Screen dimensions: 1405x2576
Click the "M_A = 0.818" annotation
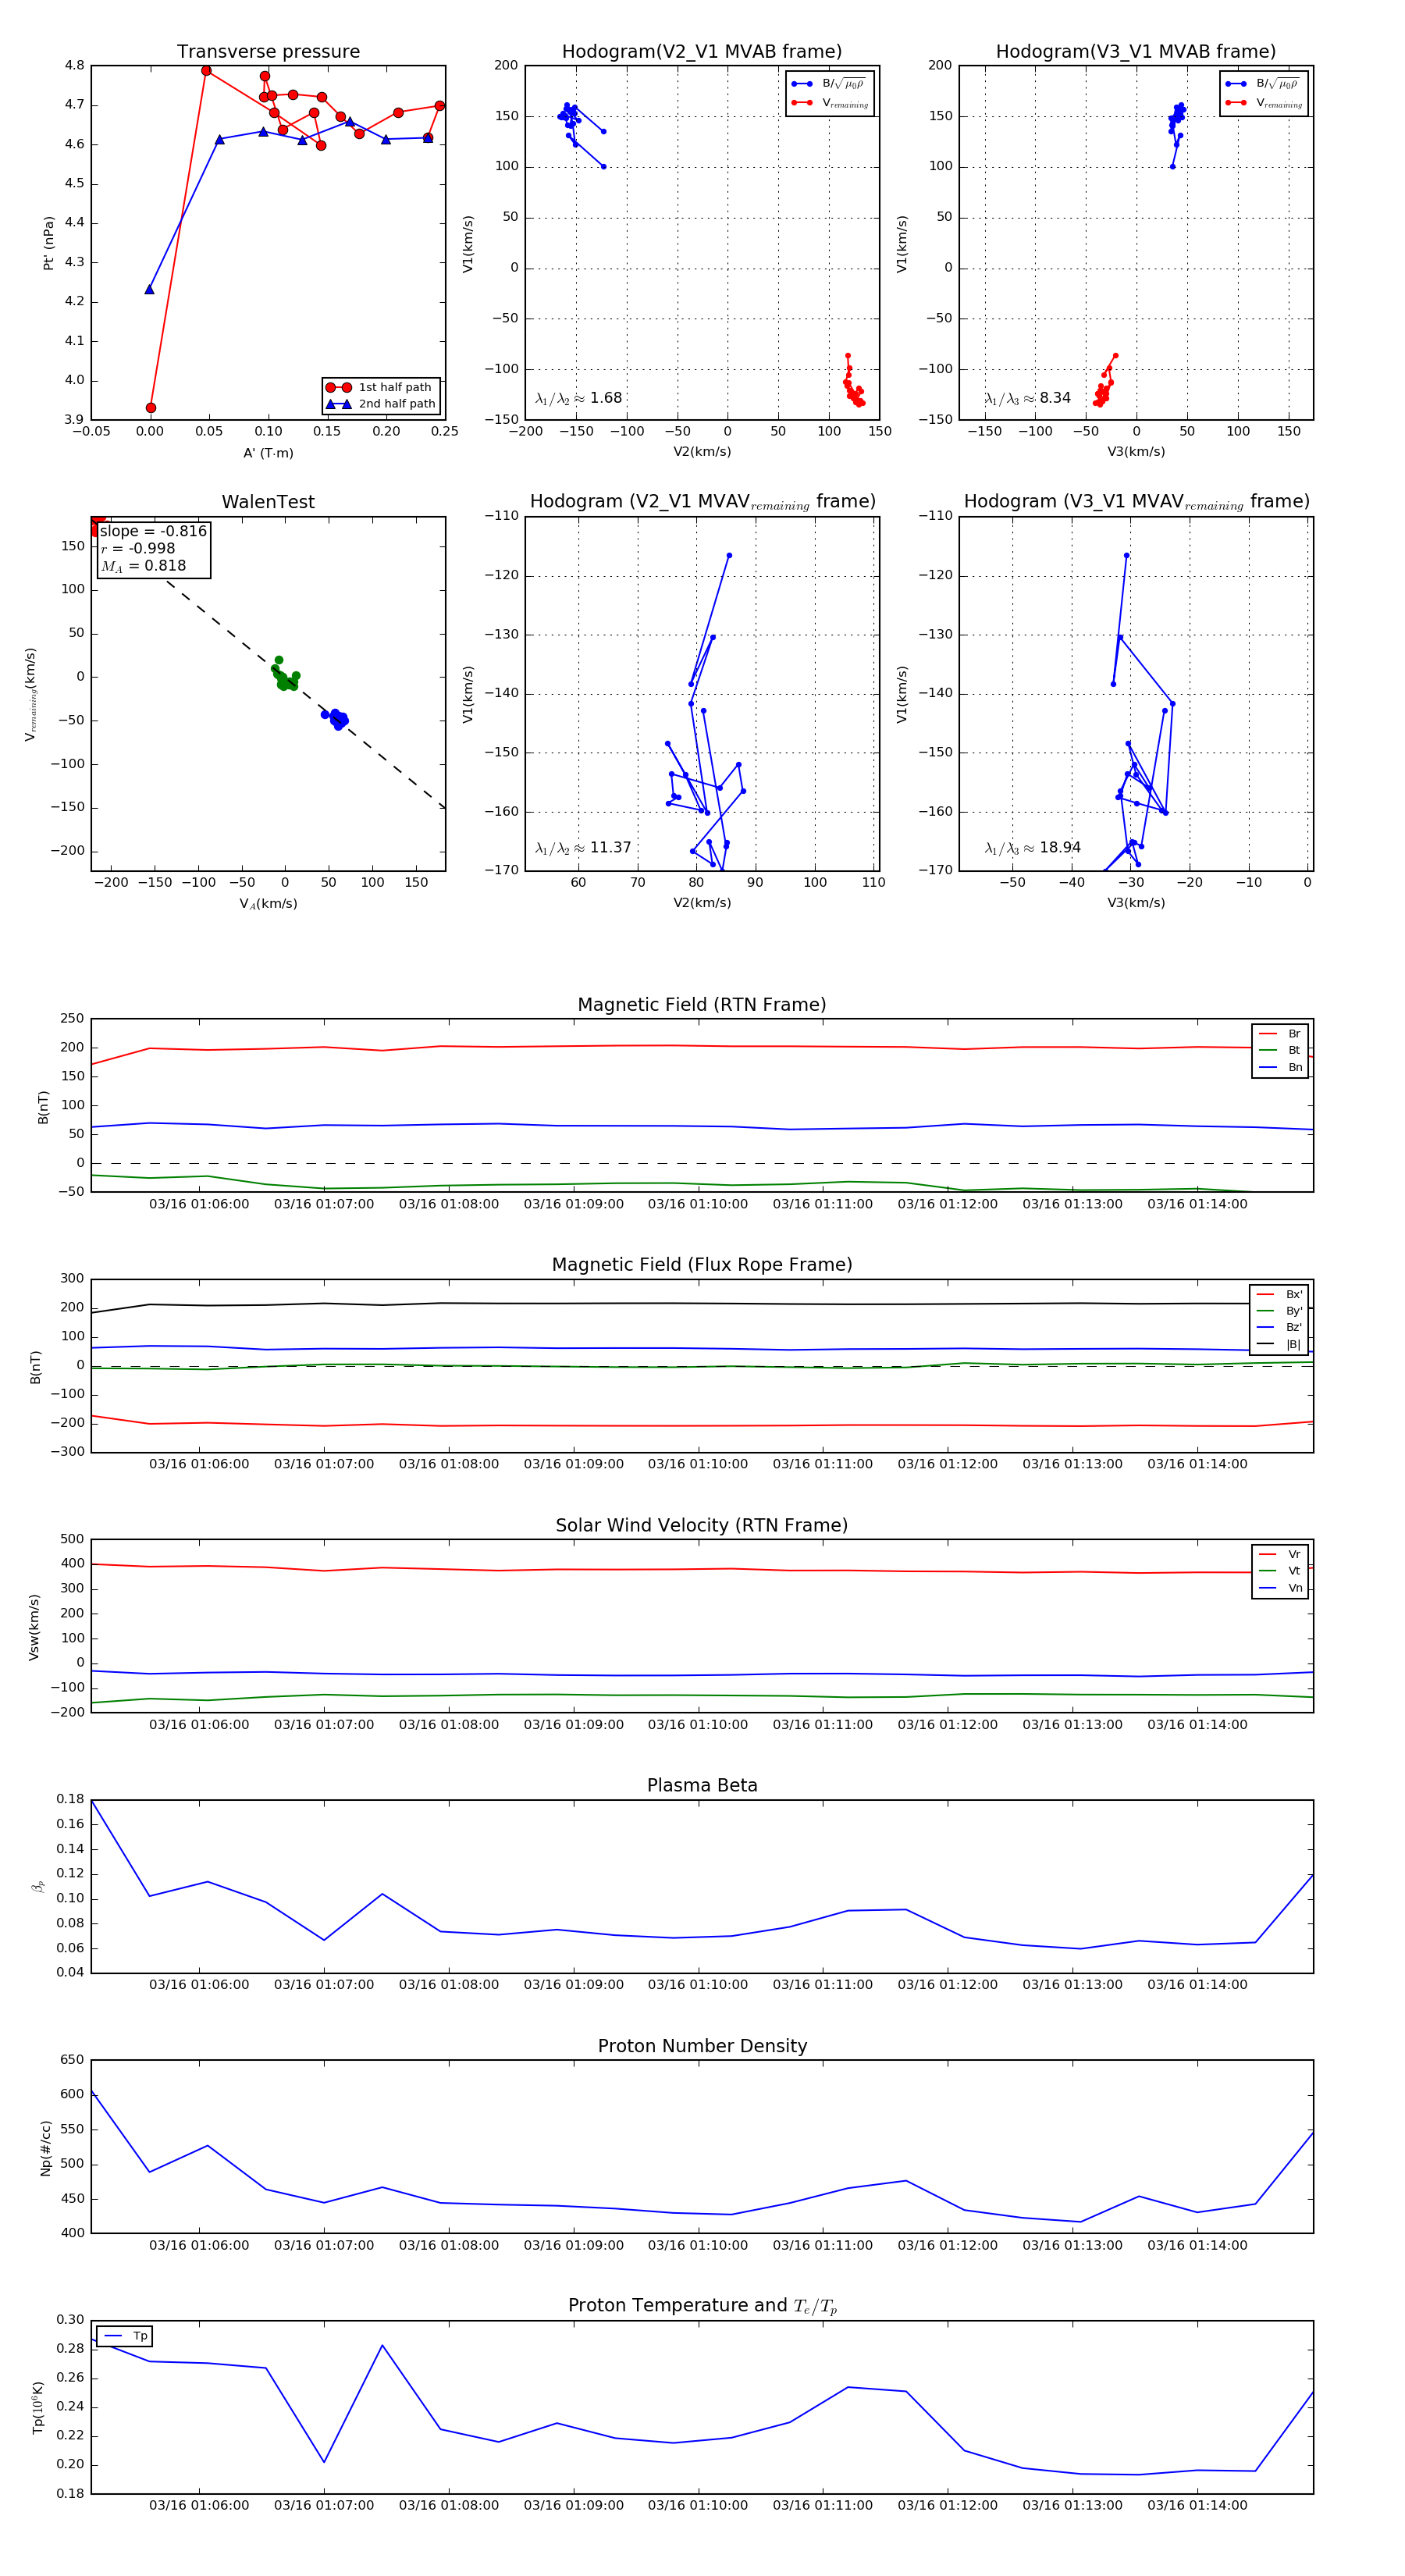[x=143, y=566]
